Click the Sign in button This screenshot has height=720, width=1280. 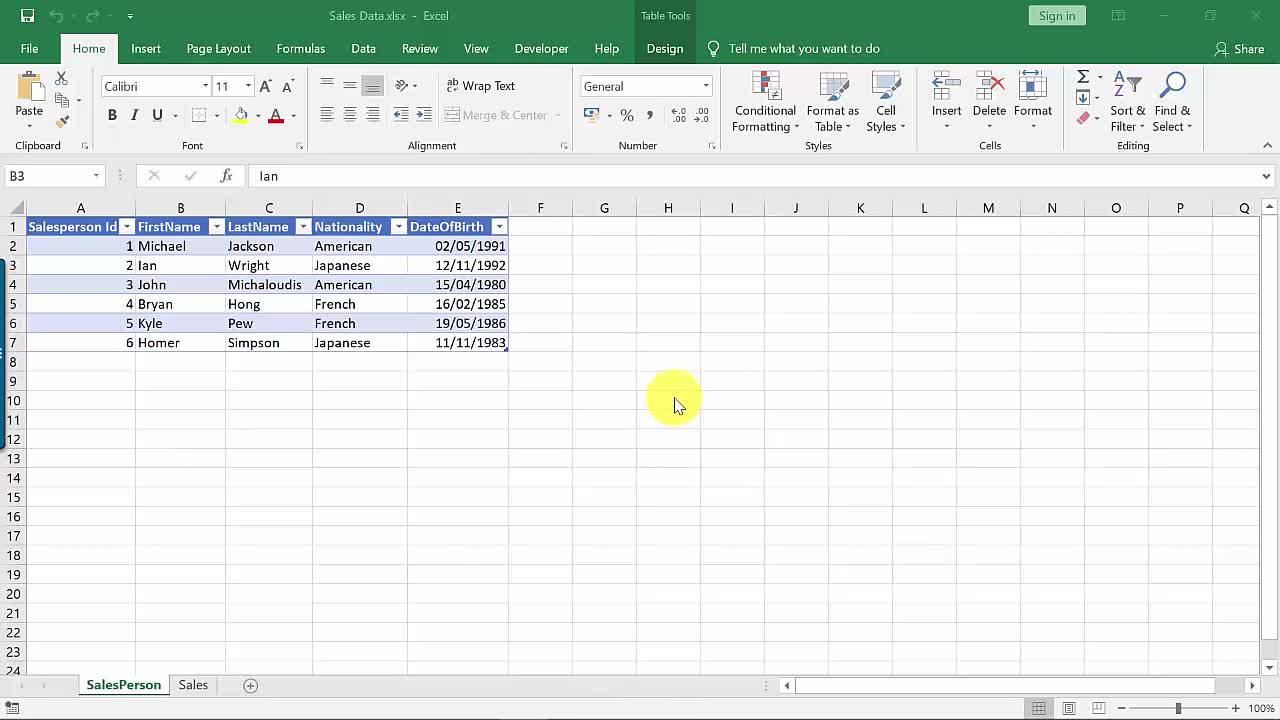pyautogui.click(x=1056, y=16)
